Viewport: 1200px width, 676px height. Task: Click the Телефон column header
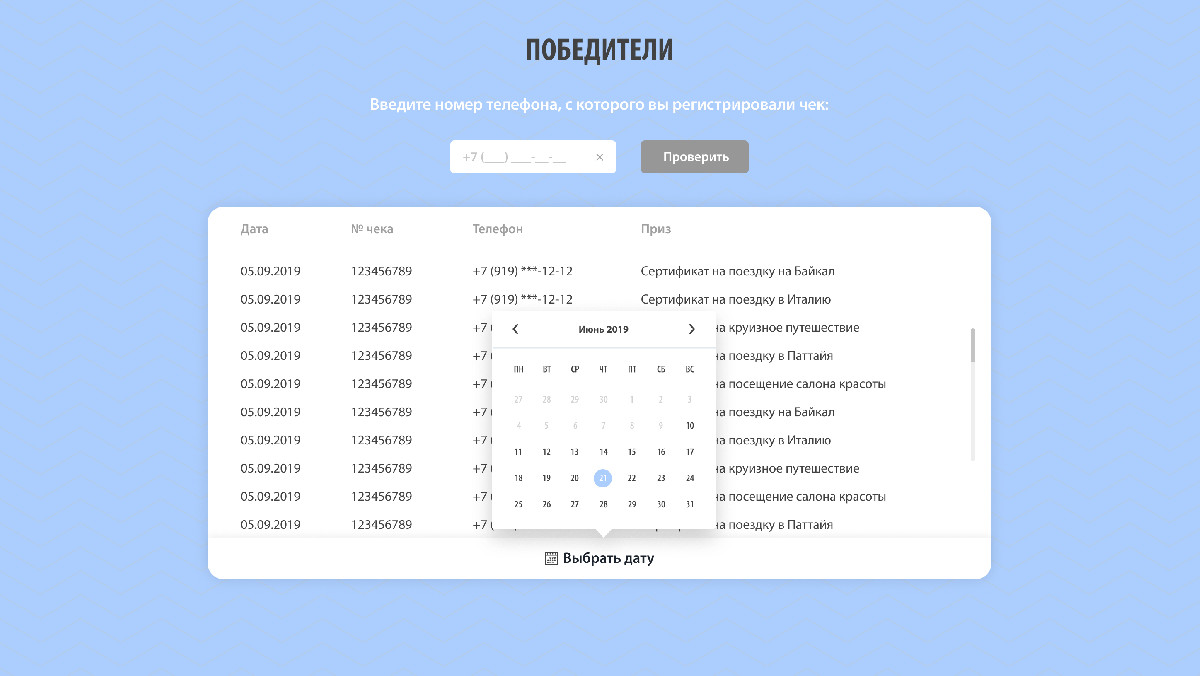[497, 229]
